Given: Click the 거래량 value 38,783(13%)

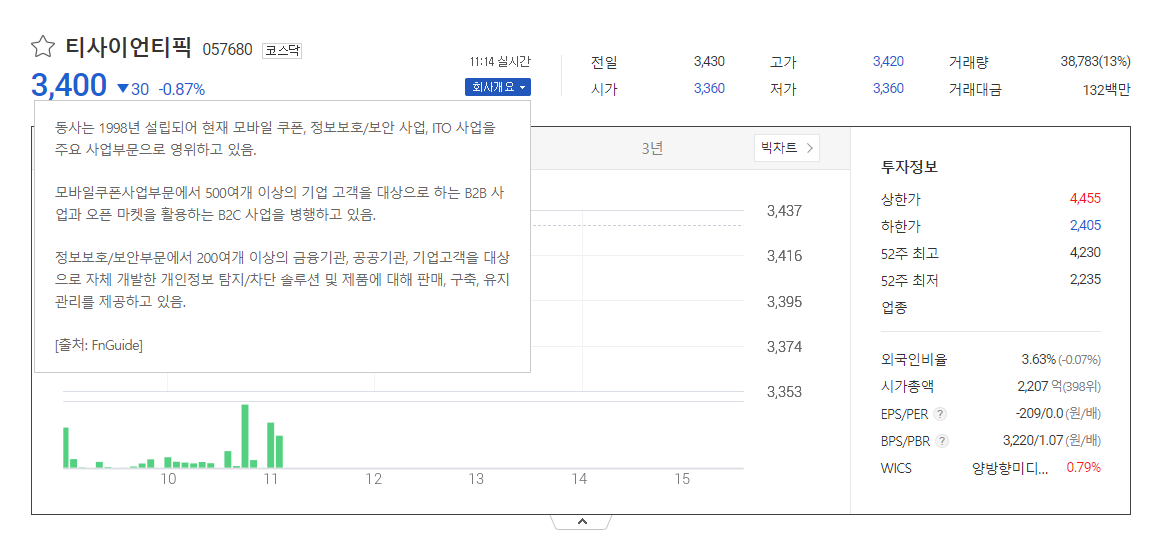Looking at the screenshot, I should 1095,62.
